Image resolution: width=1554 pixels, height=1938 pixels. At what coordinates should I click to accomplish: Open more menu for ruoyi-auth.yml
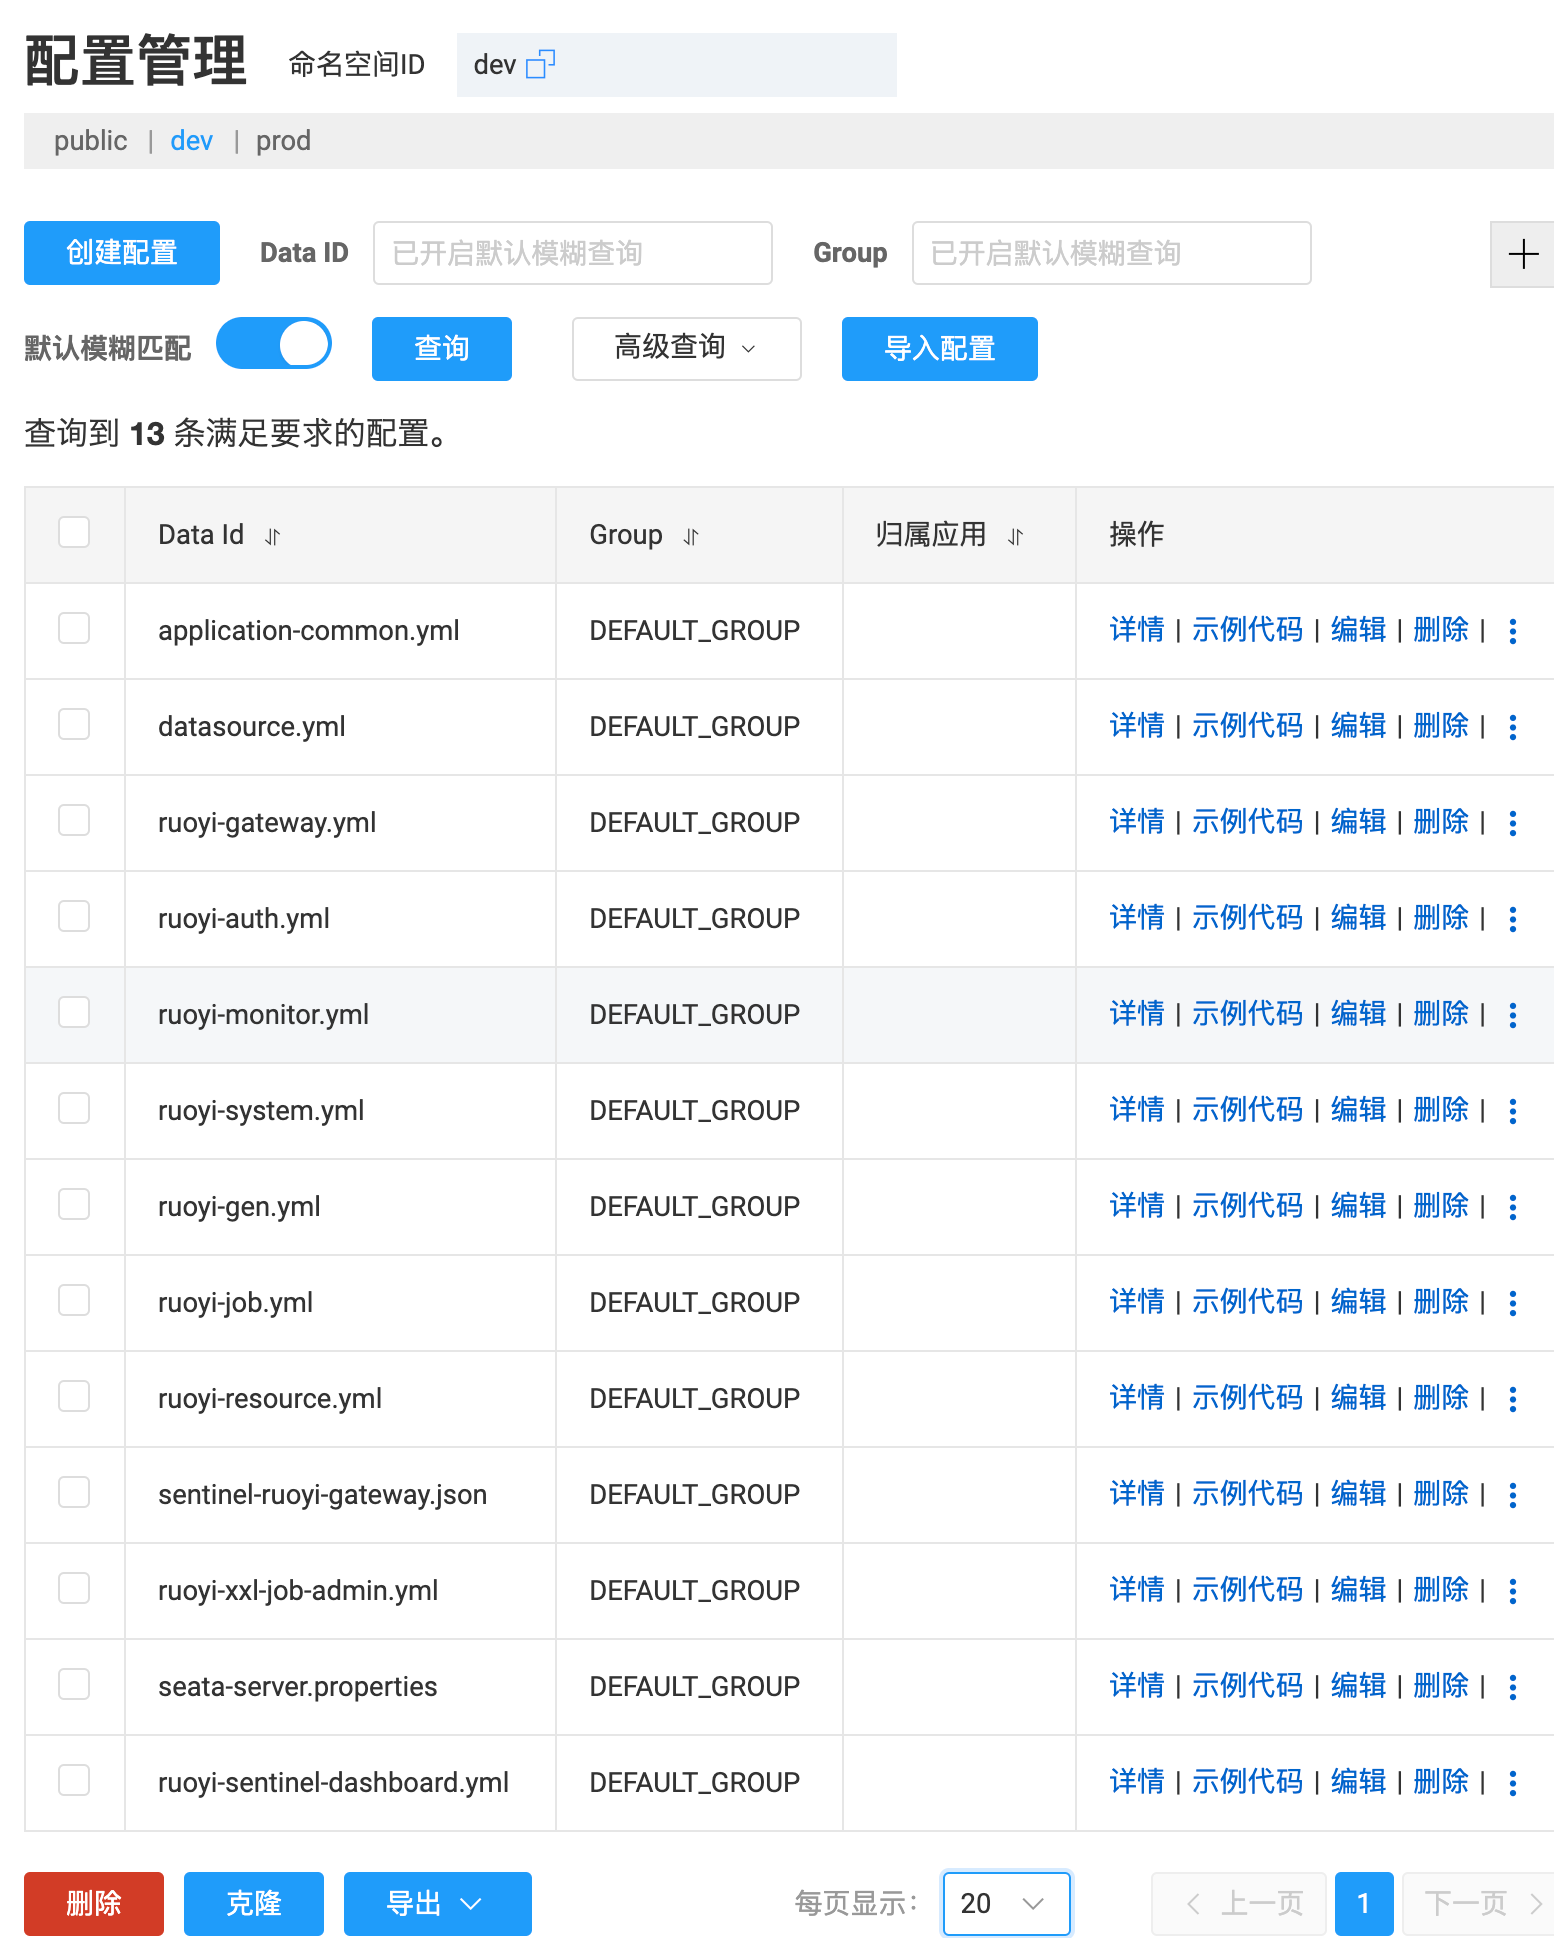point(1513,919)
